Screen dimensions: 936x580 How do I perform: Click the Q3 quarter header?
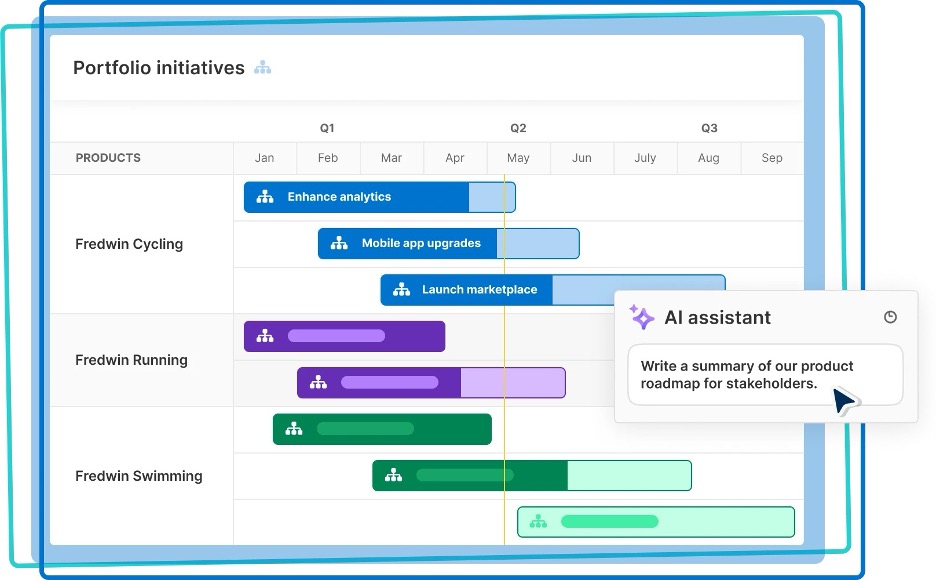click(709, 128)
